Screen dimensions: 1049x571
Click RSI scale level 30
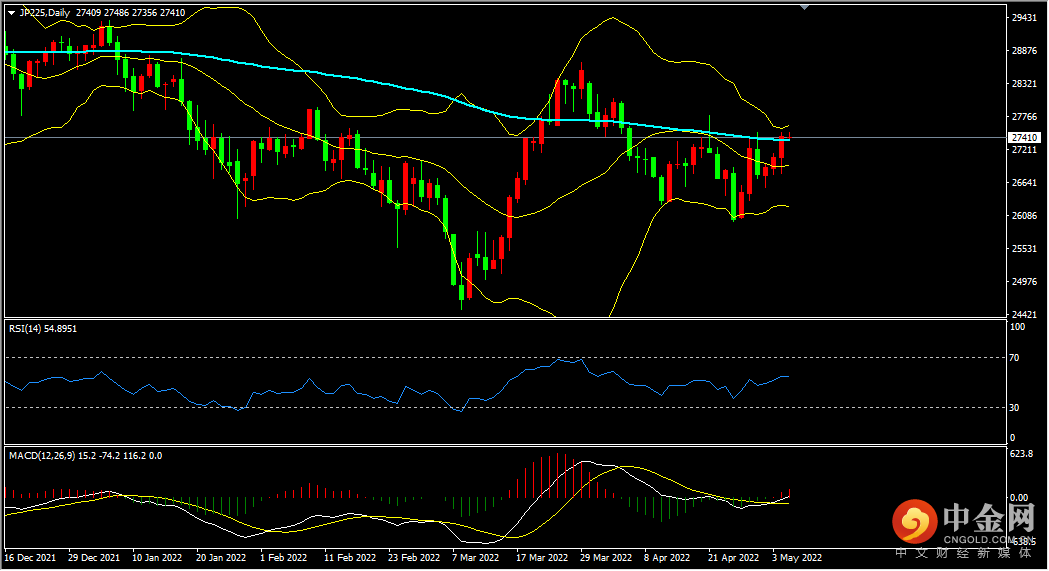pyautogui.click(x=1015, y=408)
